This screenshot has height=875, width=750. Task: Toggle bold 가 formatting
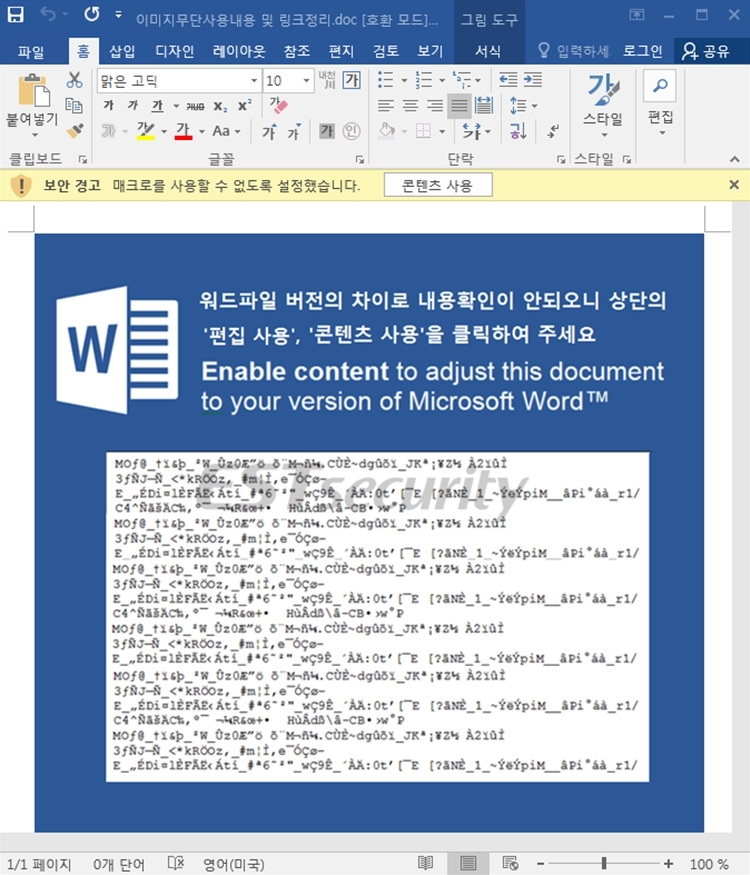pos(108,105)
